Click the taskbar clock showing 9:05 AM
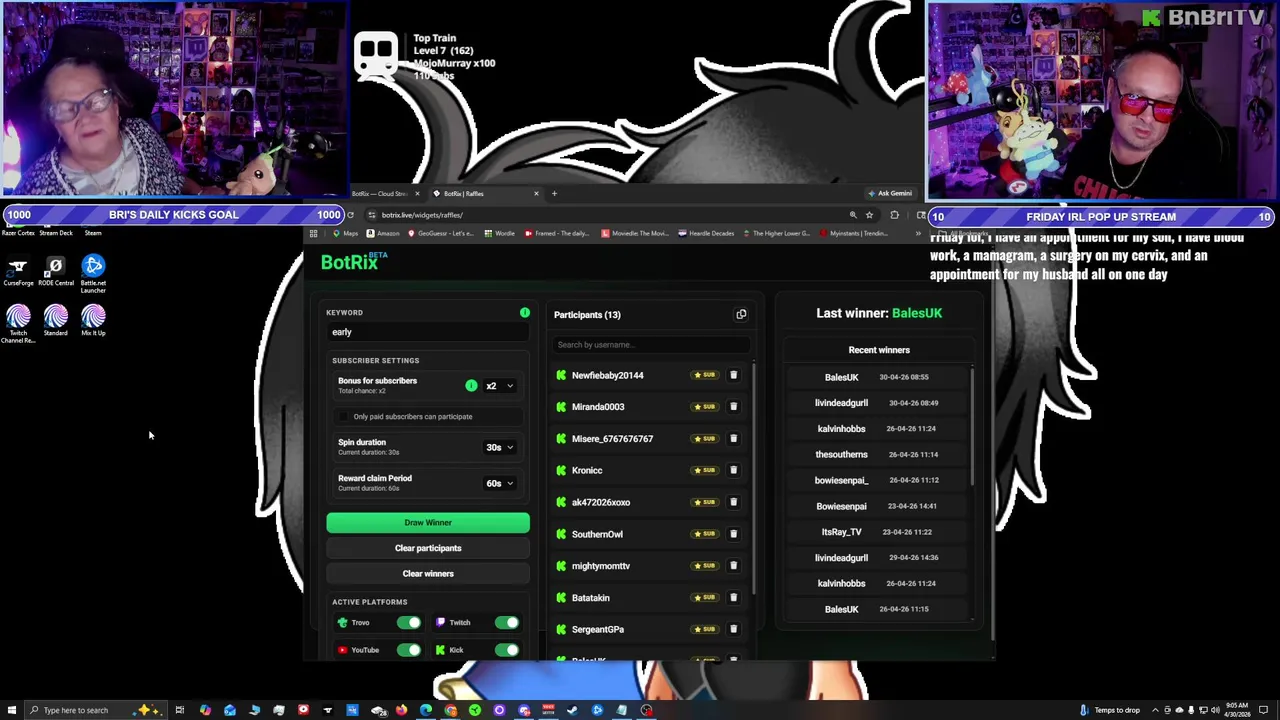Image resolution: width=1280 pixels, height=720 pixels. 1238,710
